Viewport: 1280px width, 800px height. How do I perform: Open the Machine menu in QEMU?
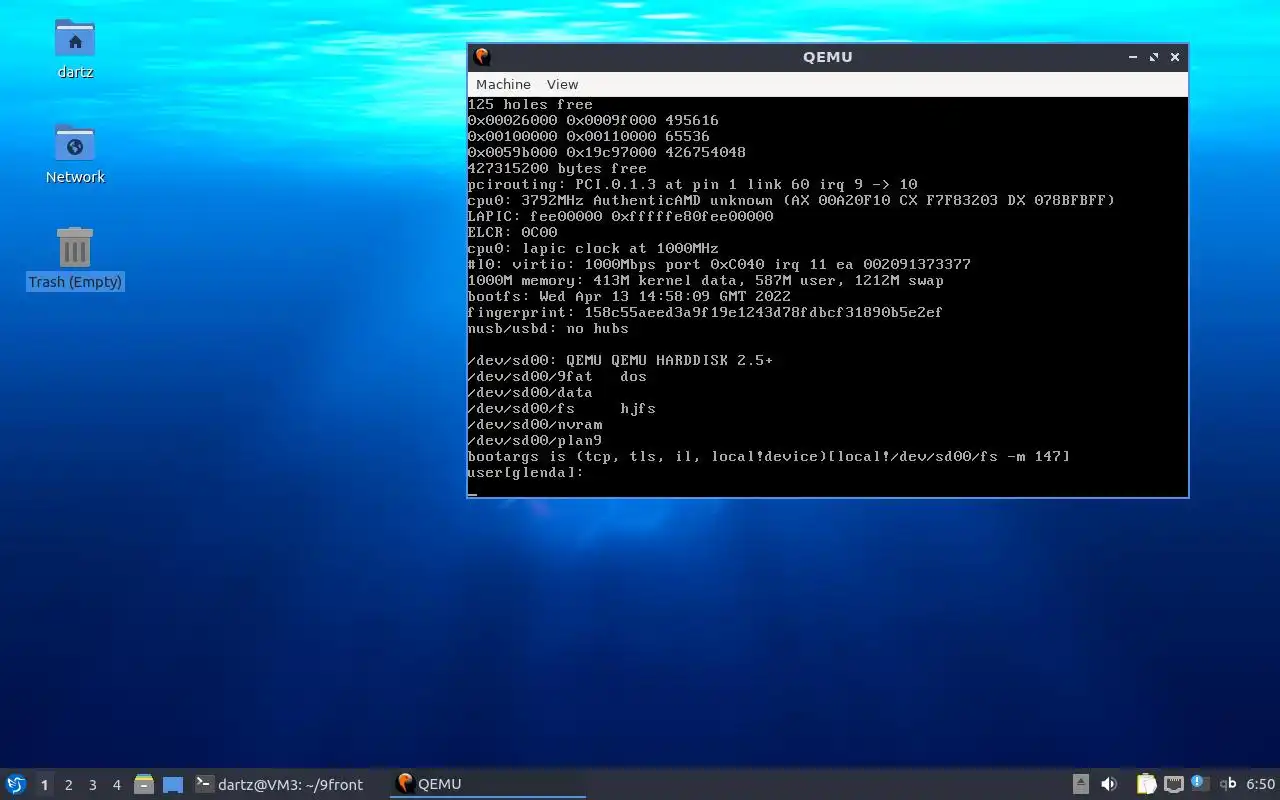(x=503, y=85)
